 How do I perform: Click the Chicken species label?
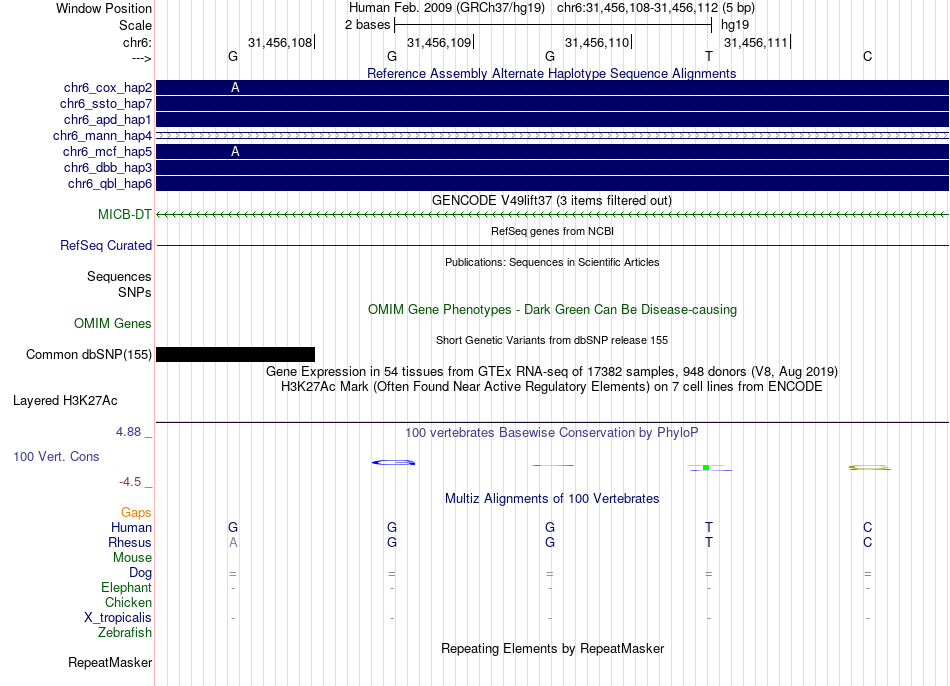[128, 603]
